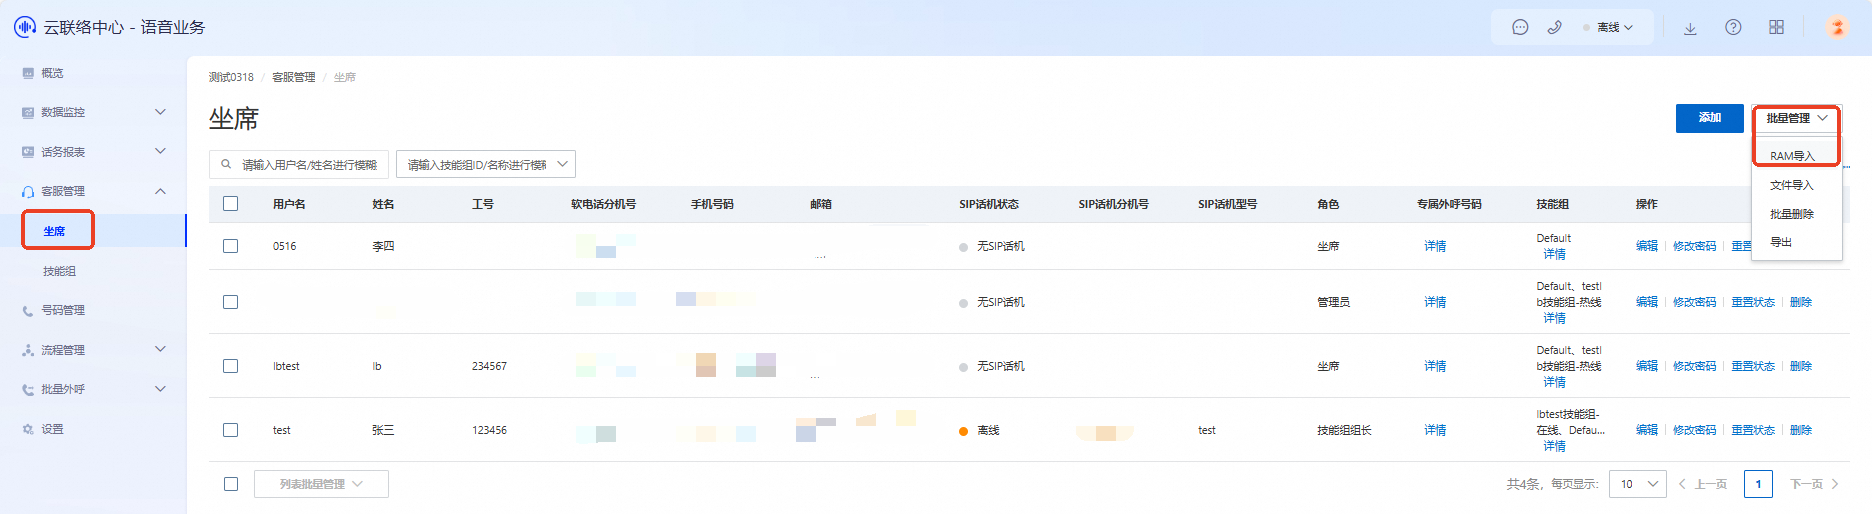
Task: Open the download icon in top bar
Action: pos(1690,28)
